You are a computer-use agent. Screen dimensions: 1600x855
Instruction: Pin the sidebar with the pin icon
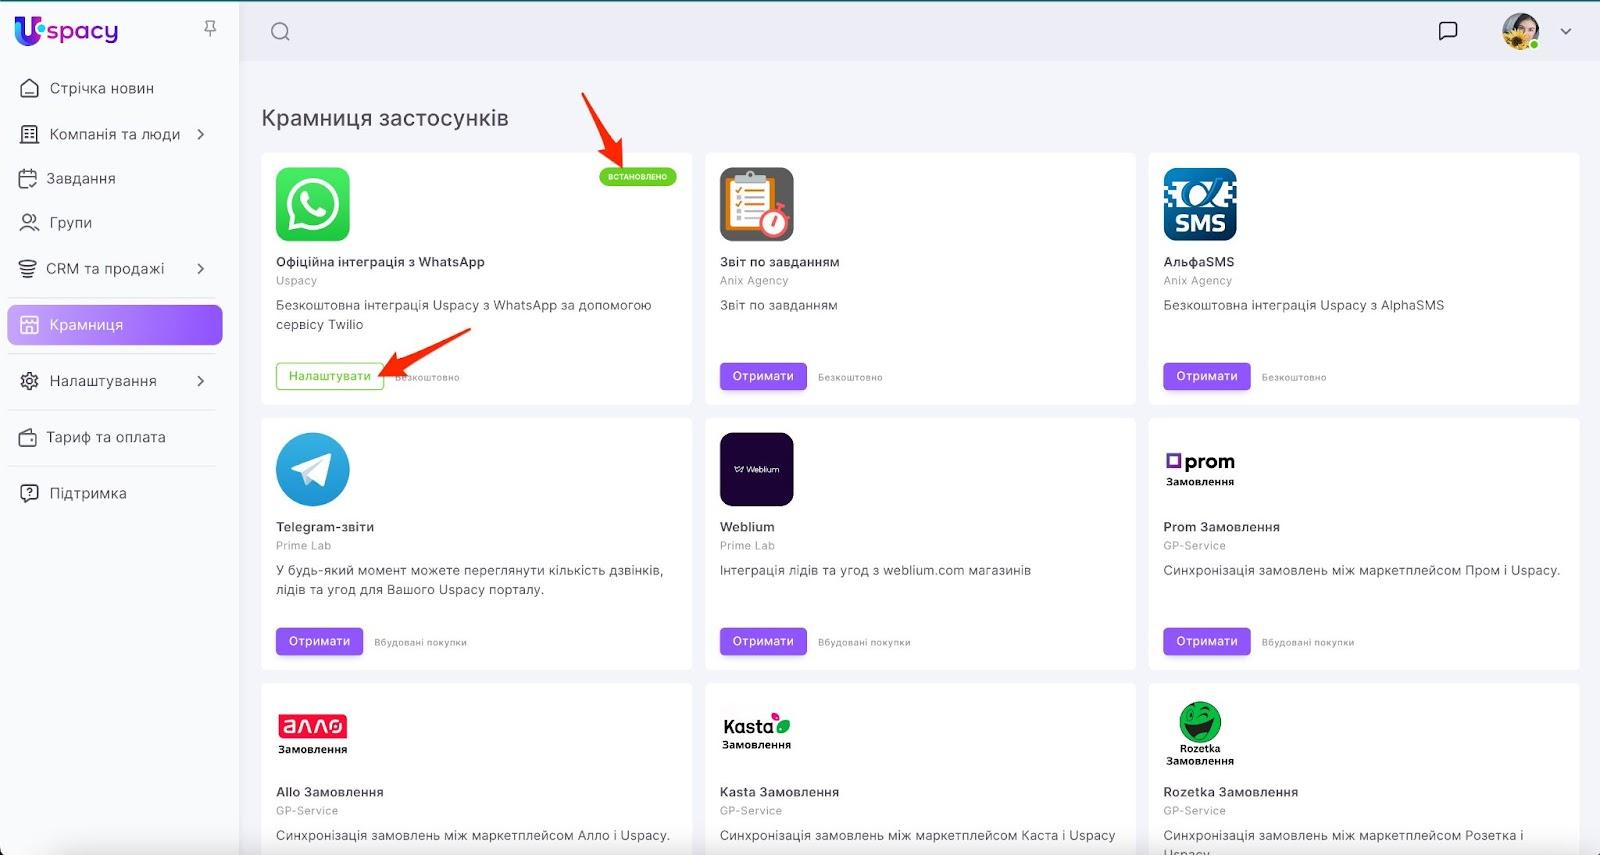210,29
